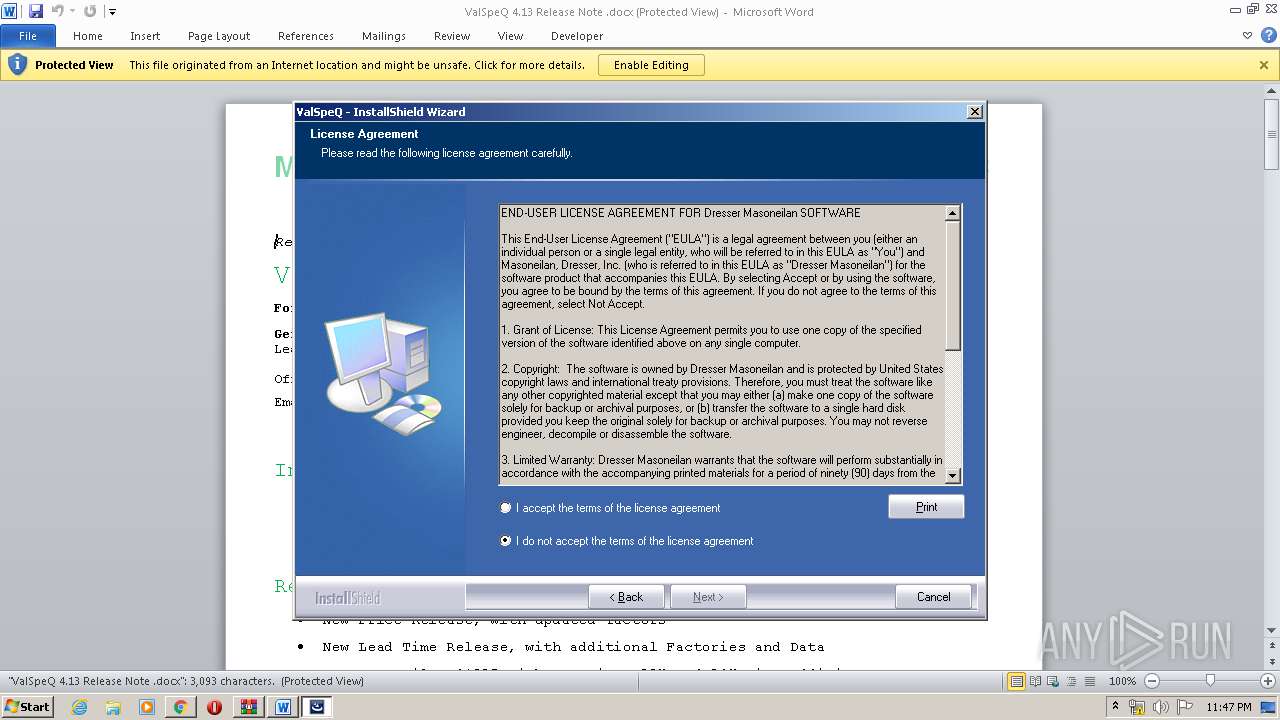
Task: Click the Enable Editing button
Action: 651,65
